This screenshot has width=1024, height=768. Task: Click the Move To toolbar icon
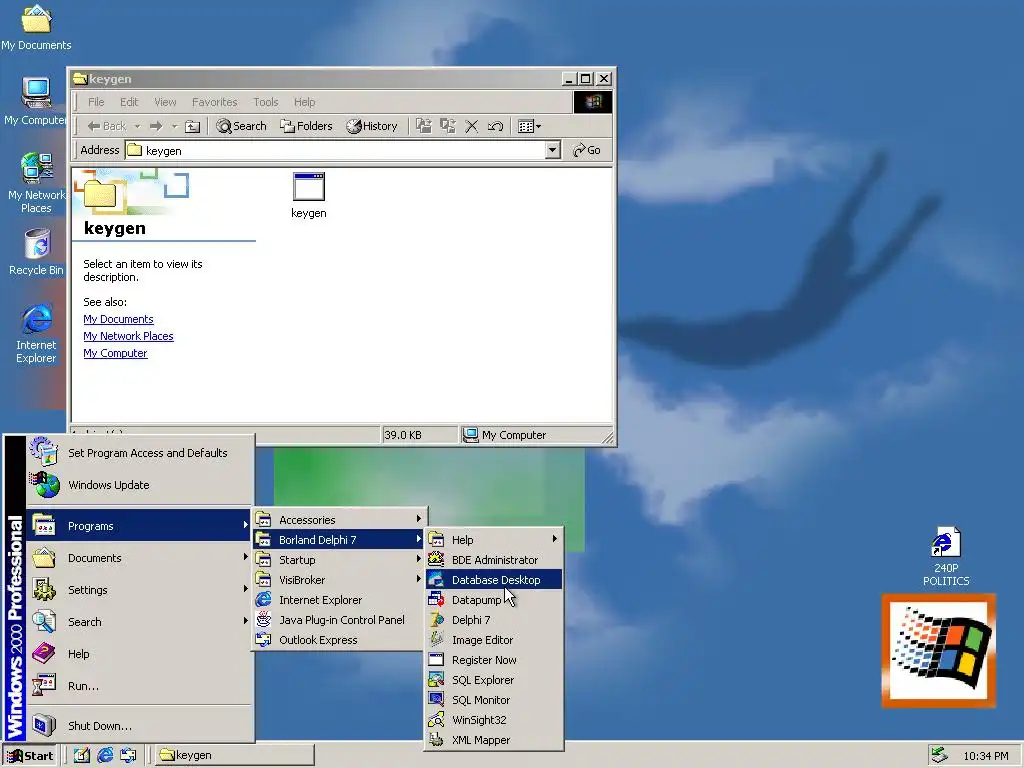click(x=424, y=126)
